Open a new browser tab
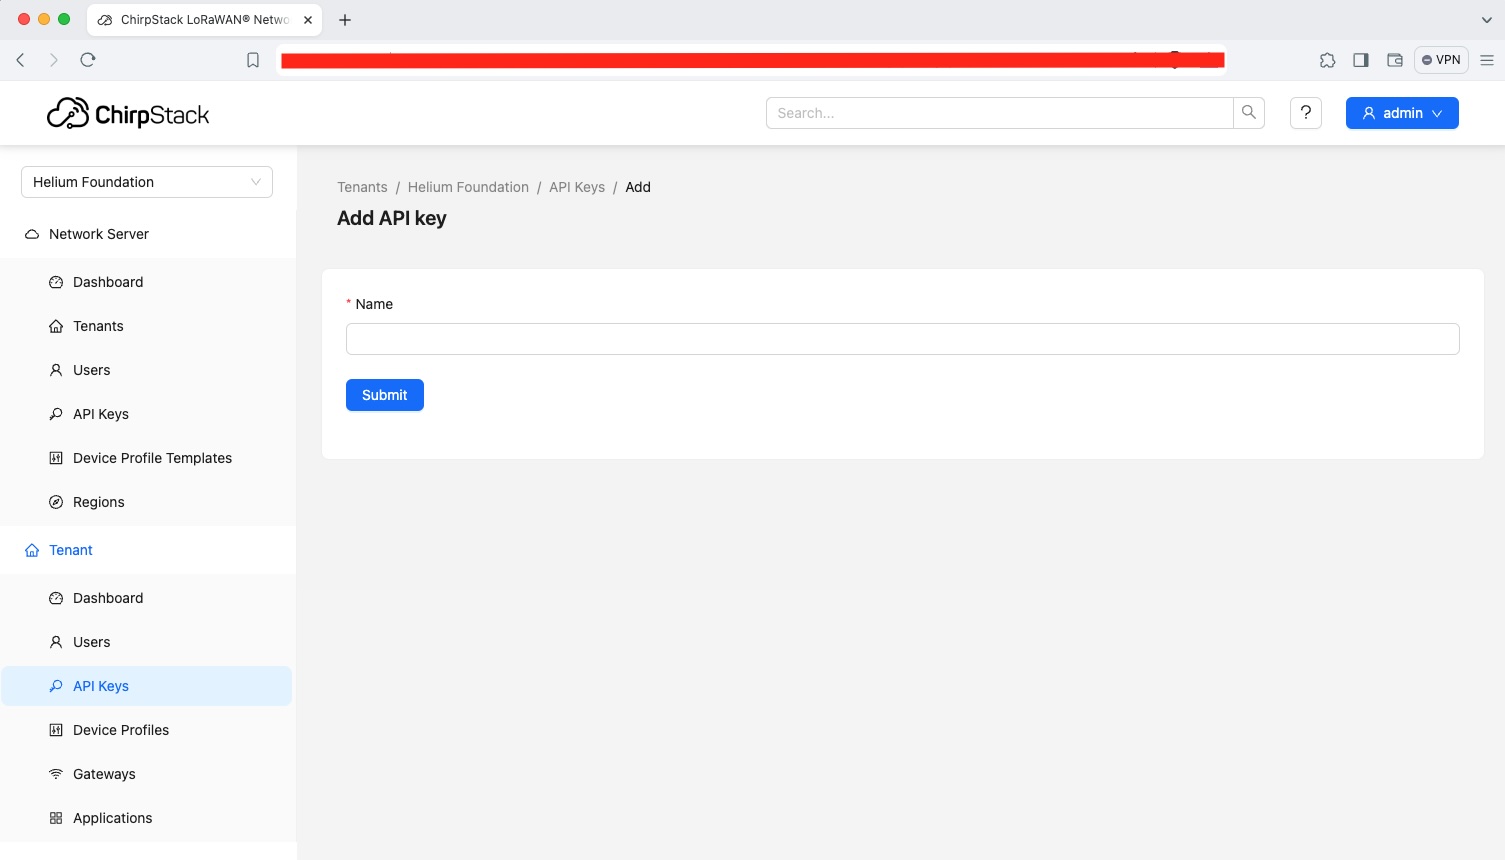 coord(345,20)
